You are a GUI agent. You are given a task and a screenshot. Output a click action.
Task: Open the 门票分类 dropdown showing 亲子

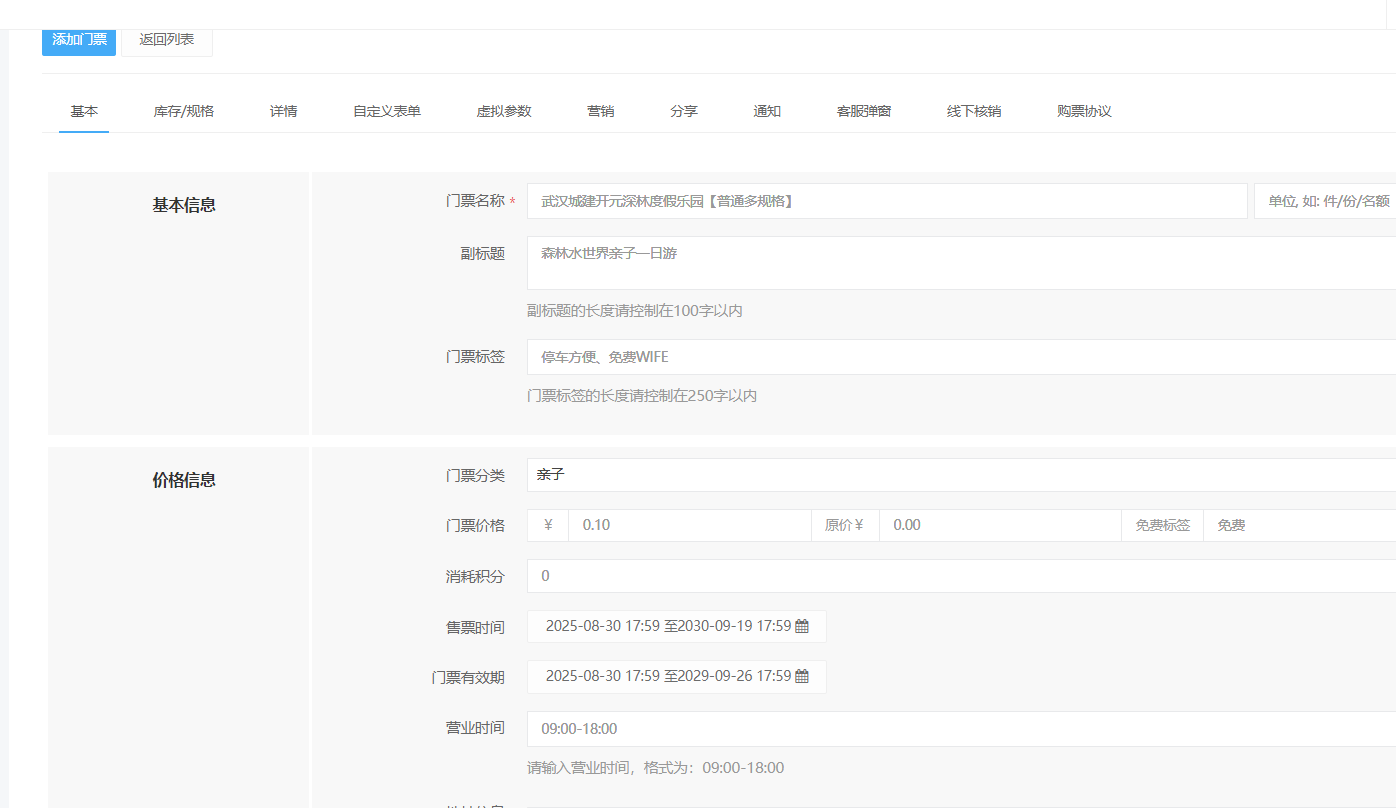click(x=960, y=475)
